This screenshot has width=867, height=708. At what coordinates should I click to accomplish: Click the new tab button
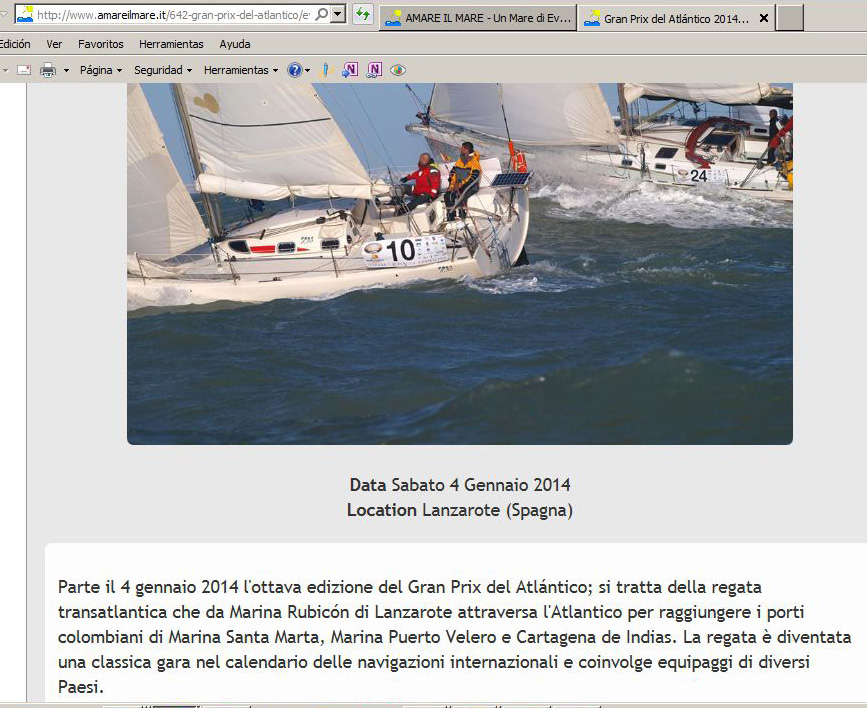[790, 18]
